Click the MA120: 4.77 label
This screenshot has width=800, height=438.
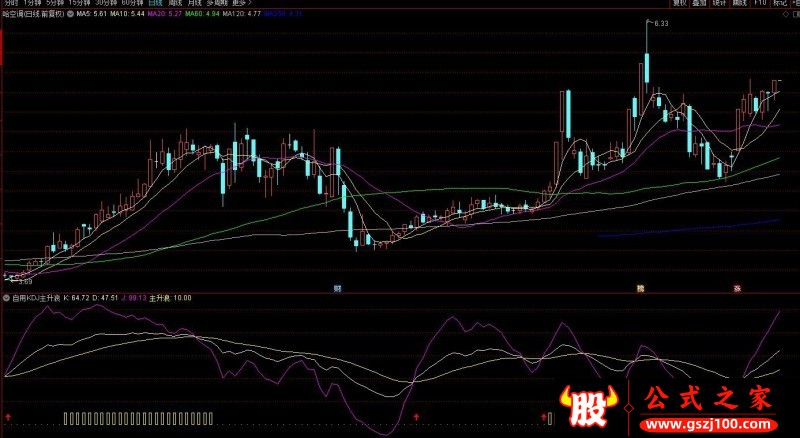[x=242, y=14]
